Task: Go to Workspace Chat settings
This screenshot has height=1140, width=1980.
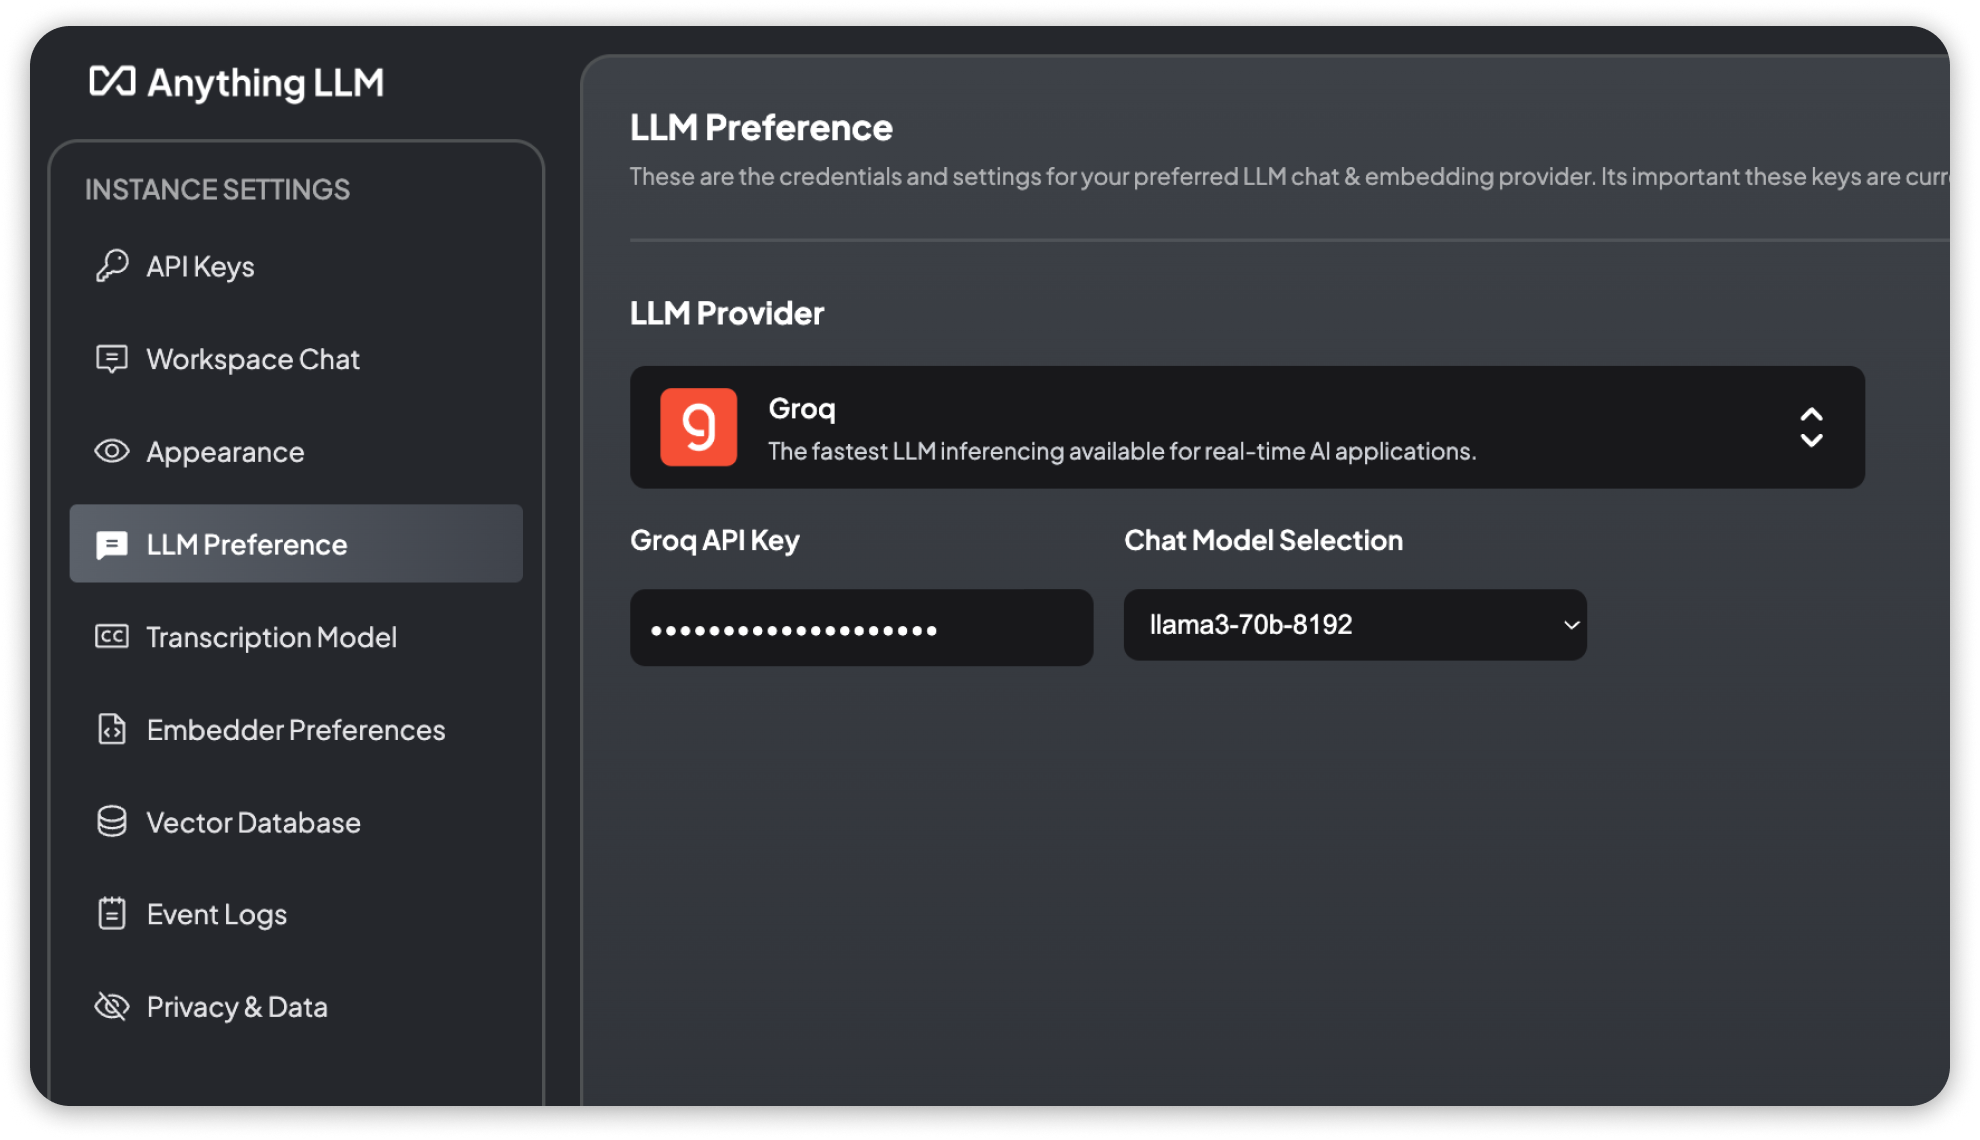Action: (x=296, y=358)
